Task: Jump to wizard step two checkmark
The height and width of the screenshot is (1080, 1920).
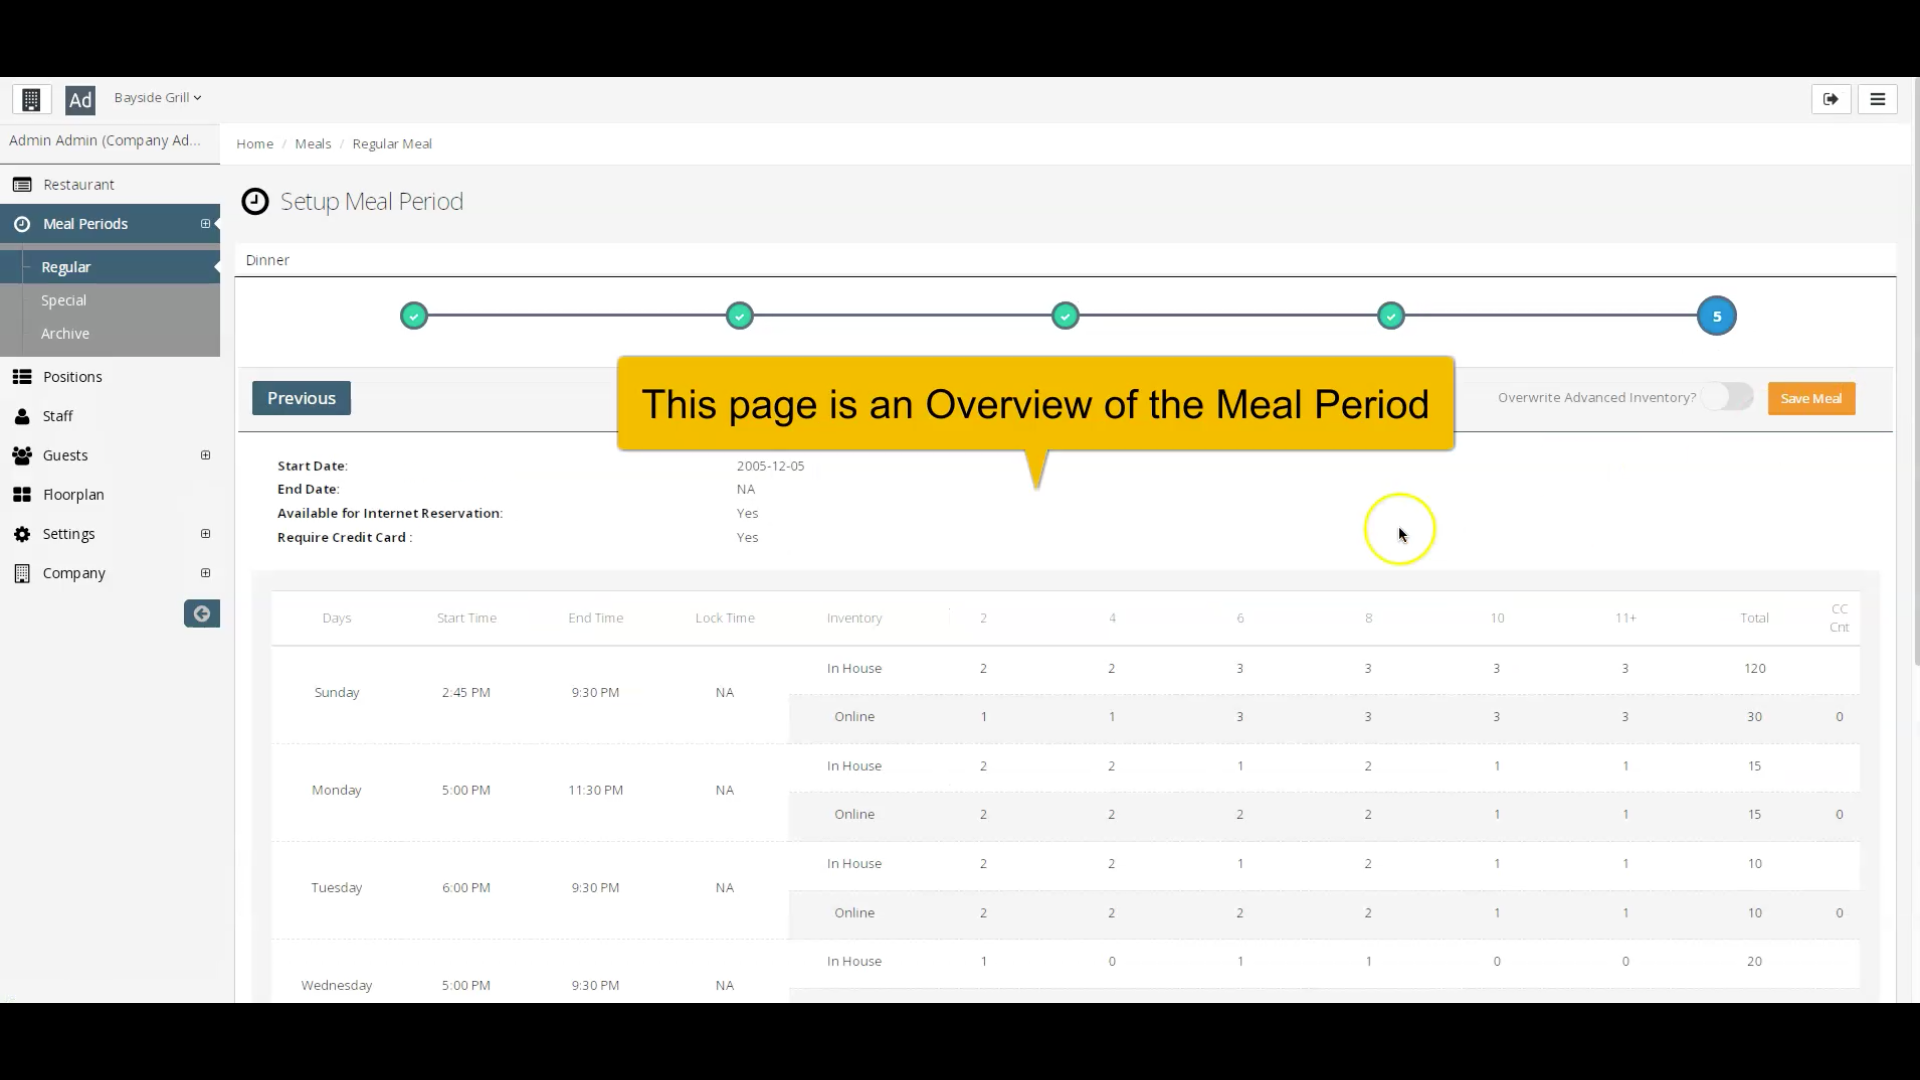Action: (x=739, y=316)
